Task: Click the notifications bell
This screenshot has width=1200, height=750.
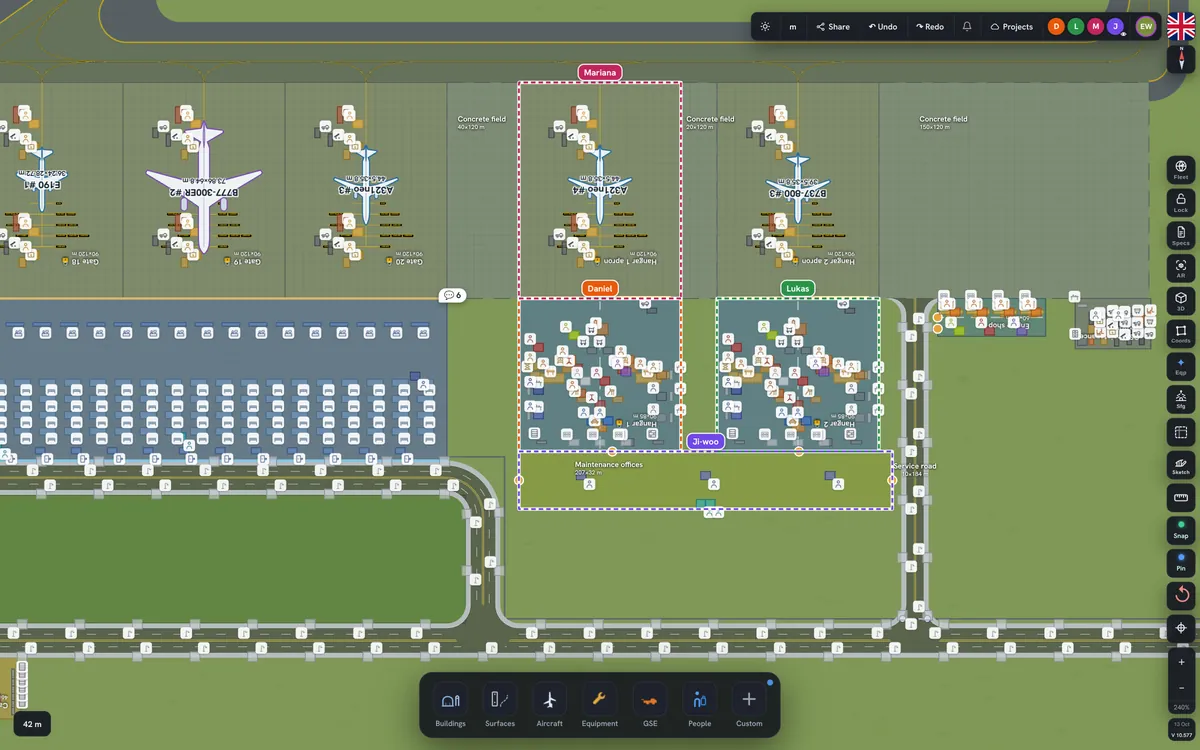Action: [967, 27]
